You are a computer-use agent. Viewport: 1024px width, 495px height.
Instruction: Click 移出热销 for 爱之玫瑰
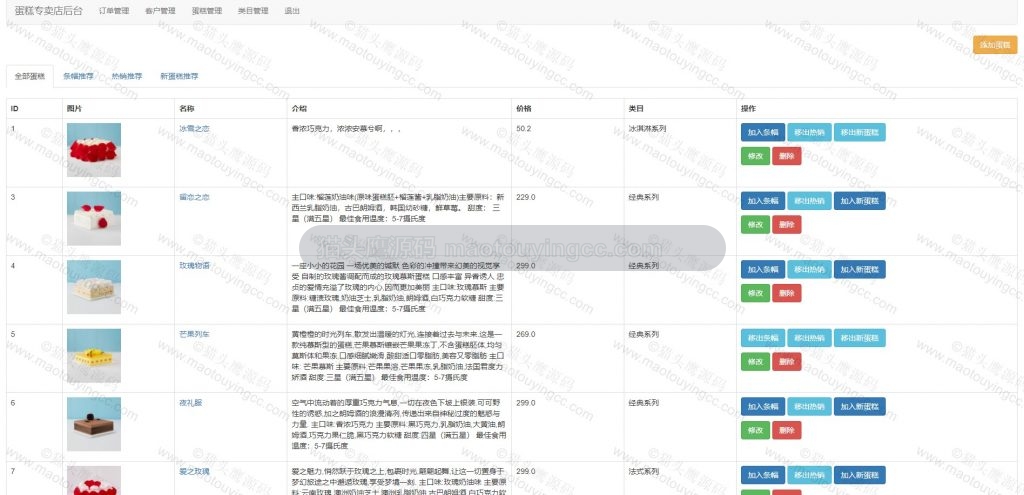809,475
